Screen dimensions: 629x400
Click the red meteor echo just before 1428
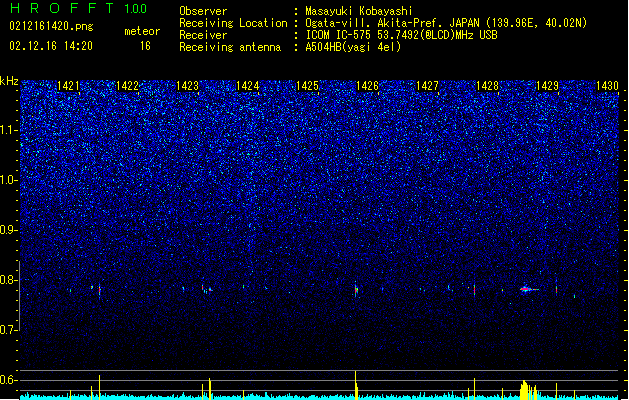coord(475,289)
